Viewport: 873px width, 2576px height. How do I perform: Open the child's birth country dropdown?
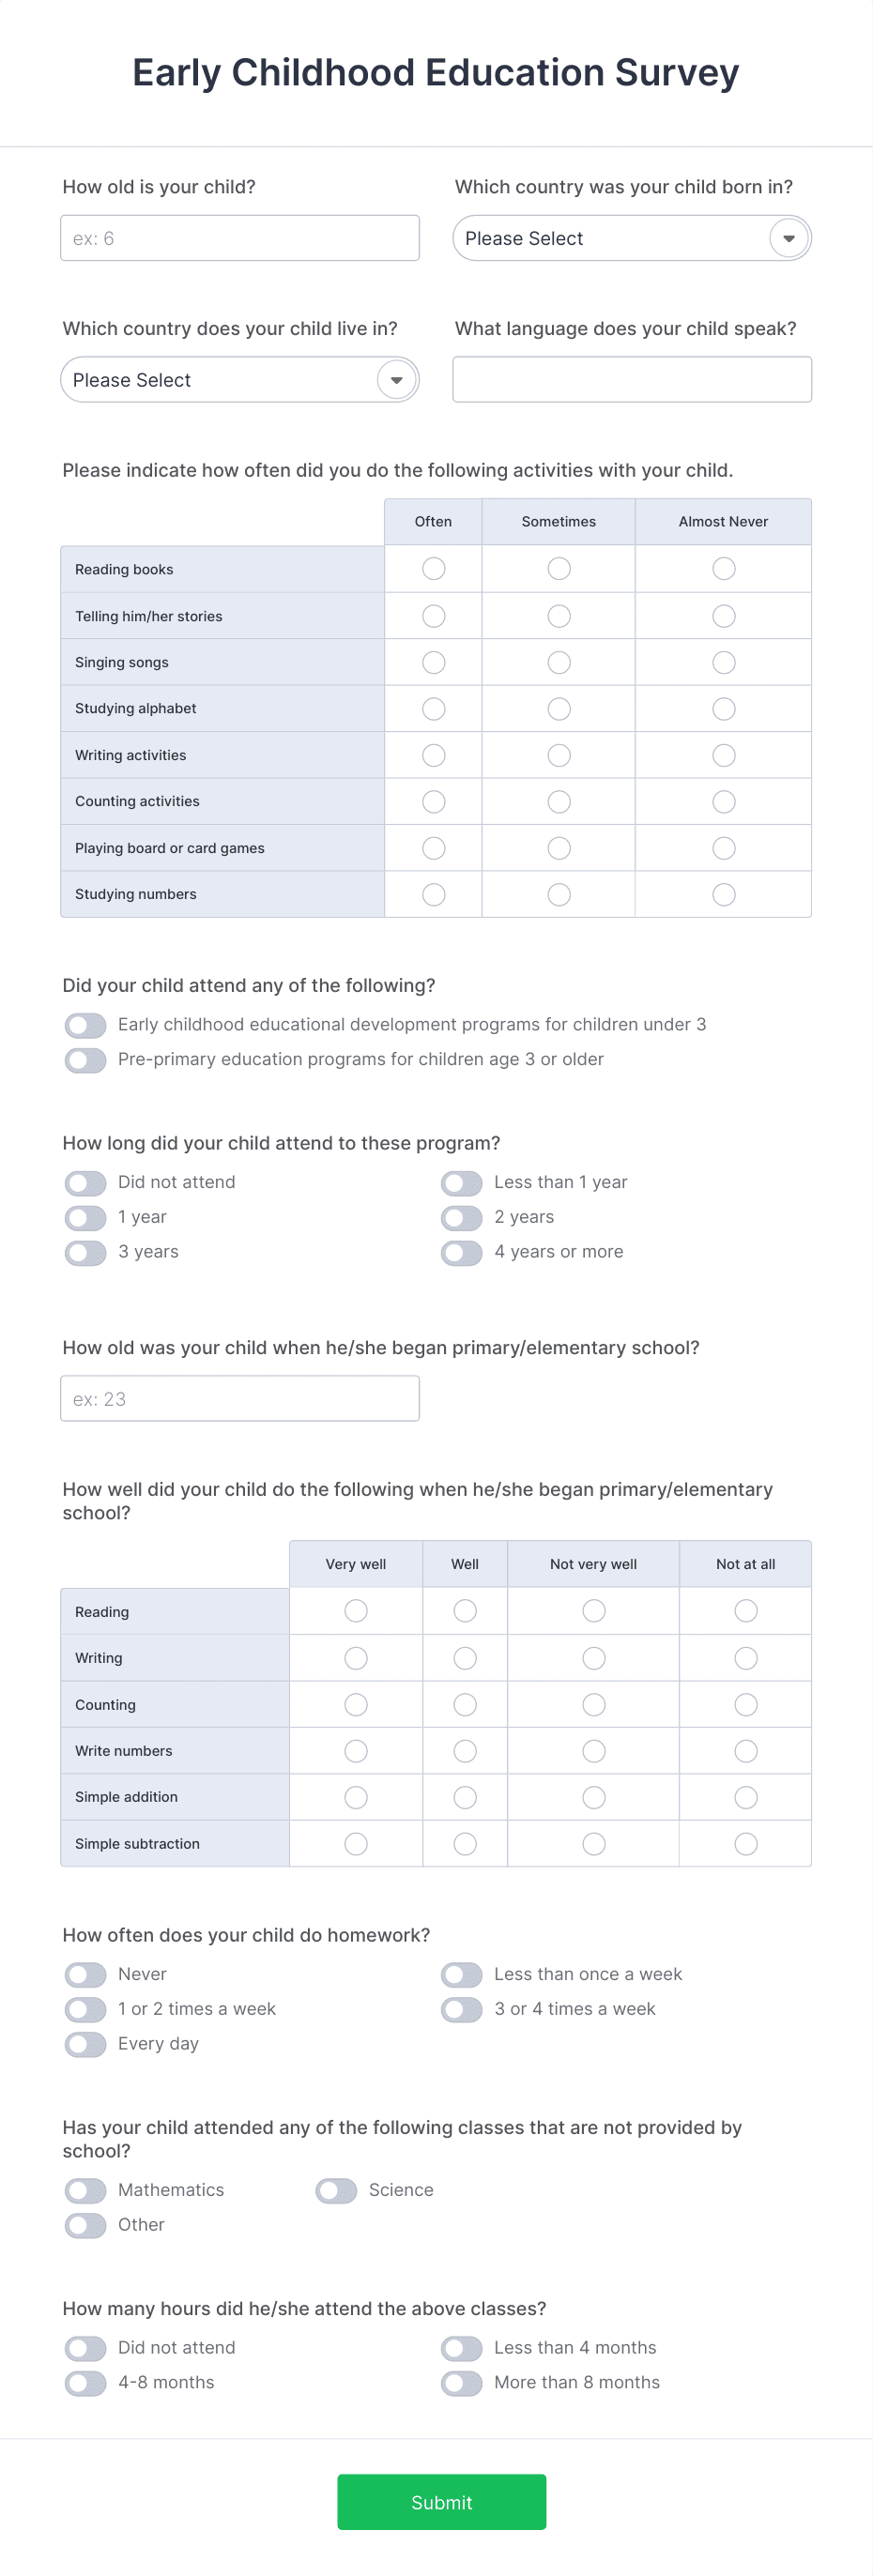(632, 238)
